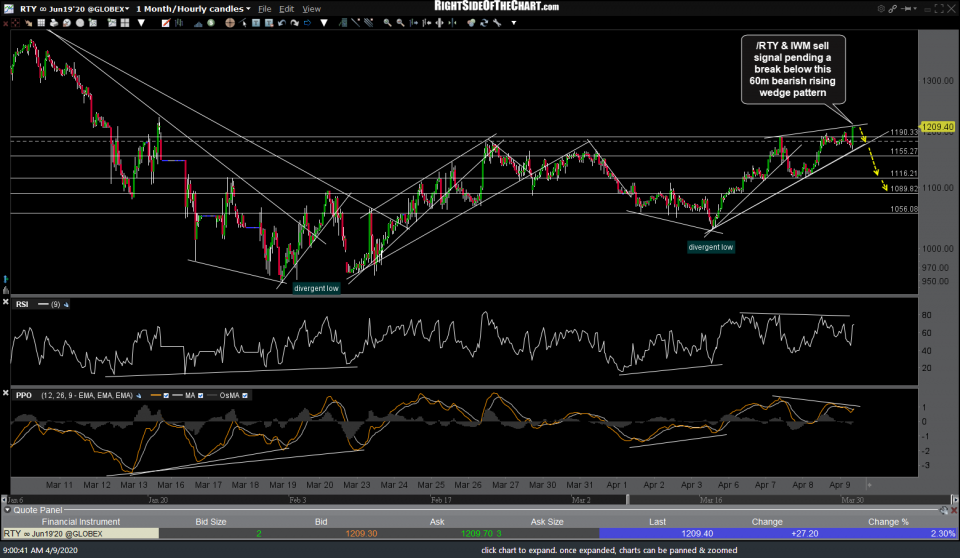Open the View menu
The width and height of the screenshot is (960, 558).
pos(311,9)
